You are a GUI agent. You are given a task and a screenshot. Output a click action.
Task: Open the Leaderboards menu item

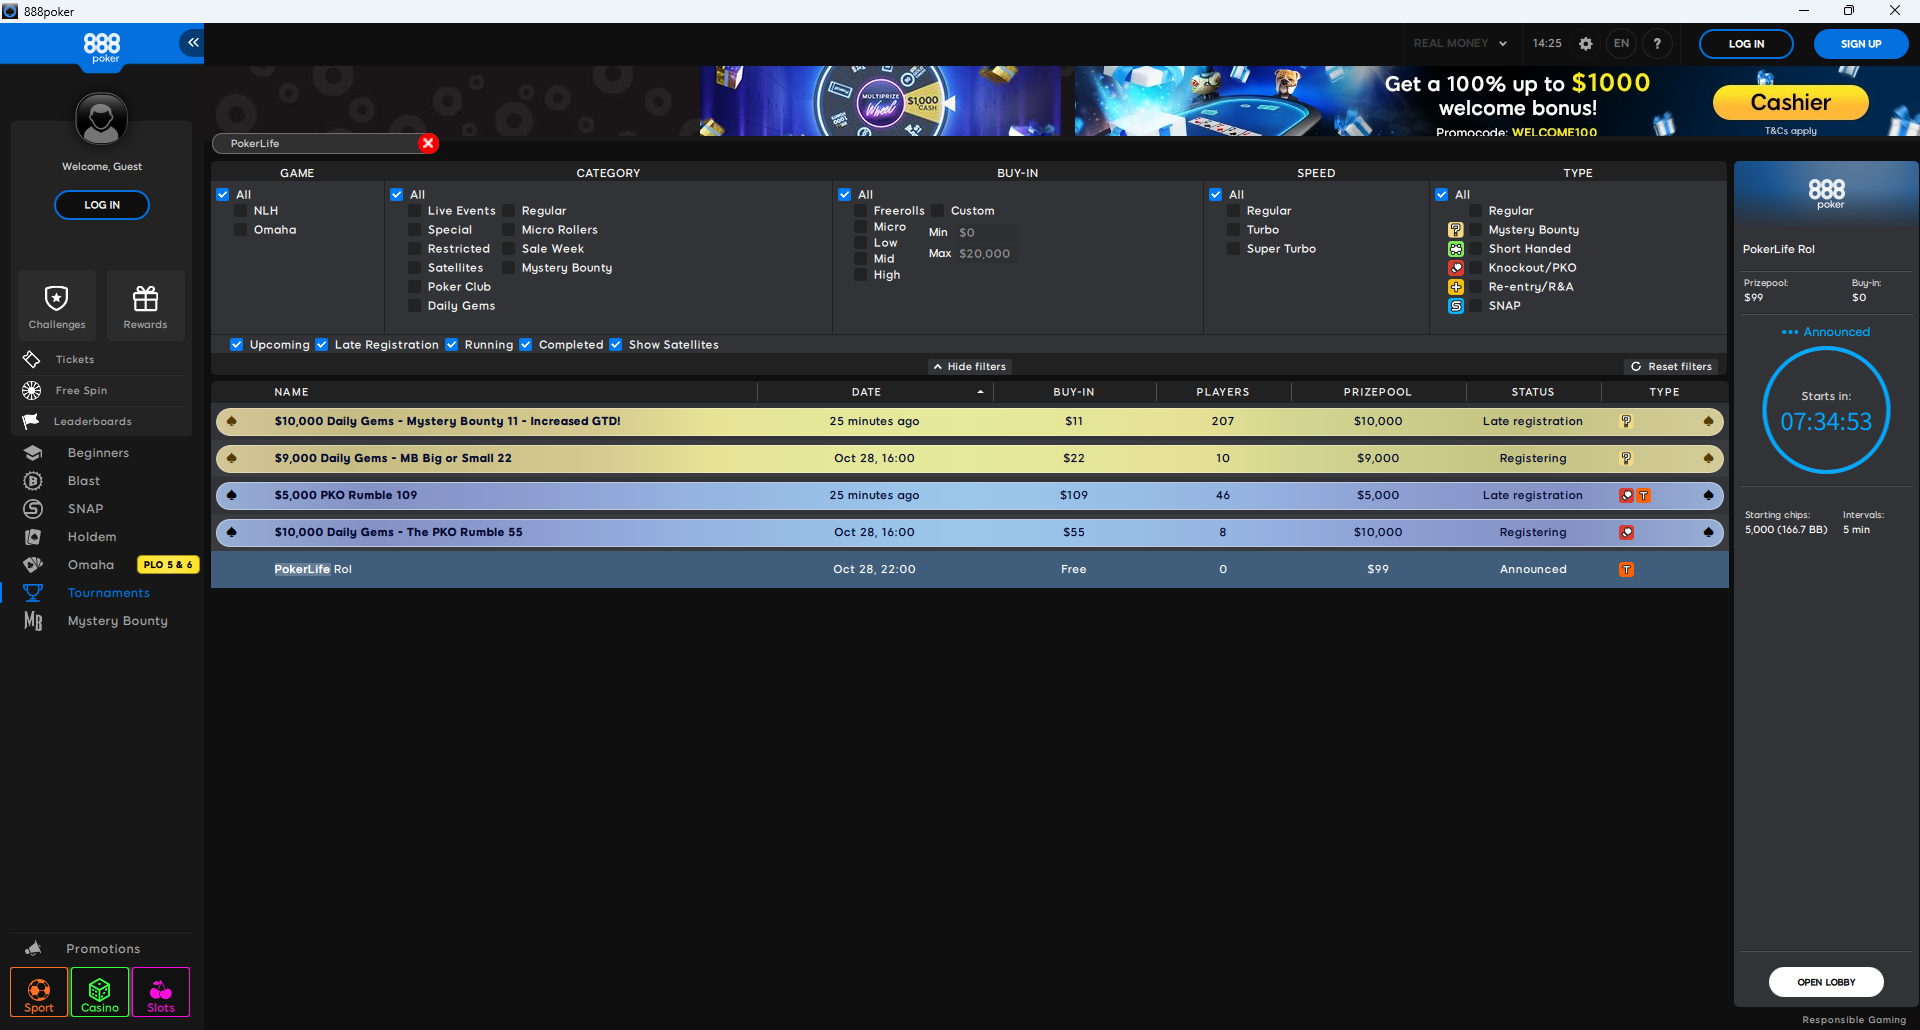click(x=96, y=421)
